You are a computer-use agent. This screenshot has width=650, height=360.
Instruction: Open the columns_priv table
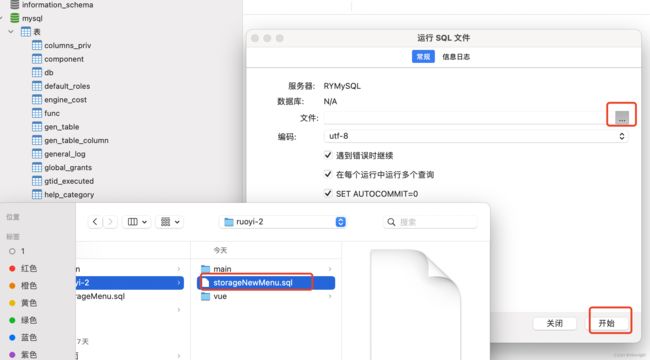(68, 45)
